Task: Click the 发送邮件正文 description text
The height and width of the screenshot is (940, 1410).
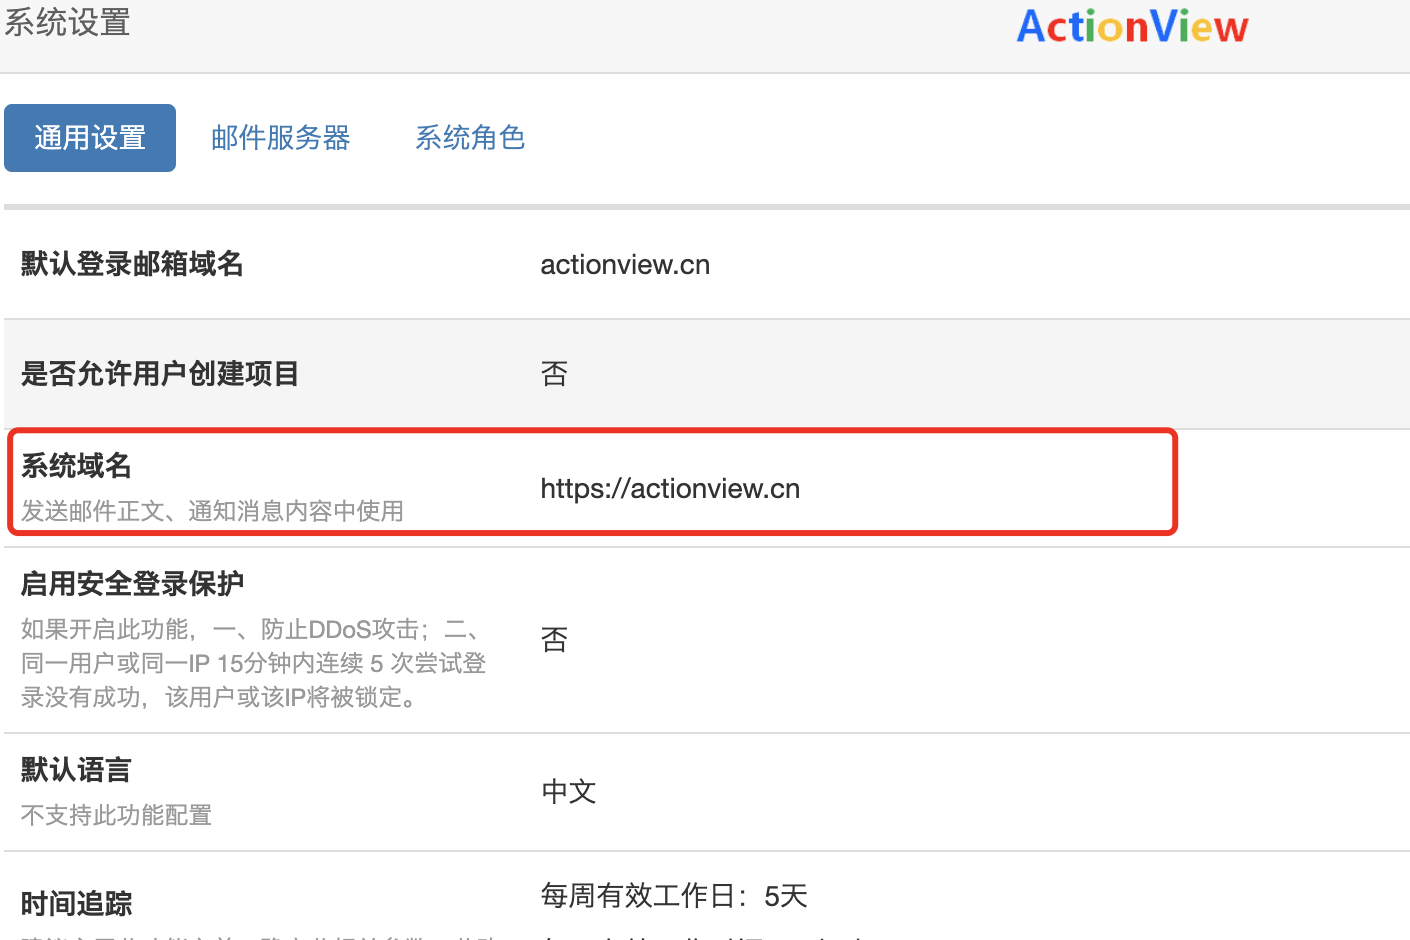Action: pyautogui.click(x=212, y=511)
